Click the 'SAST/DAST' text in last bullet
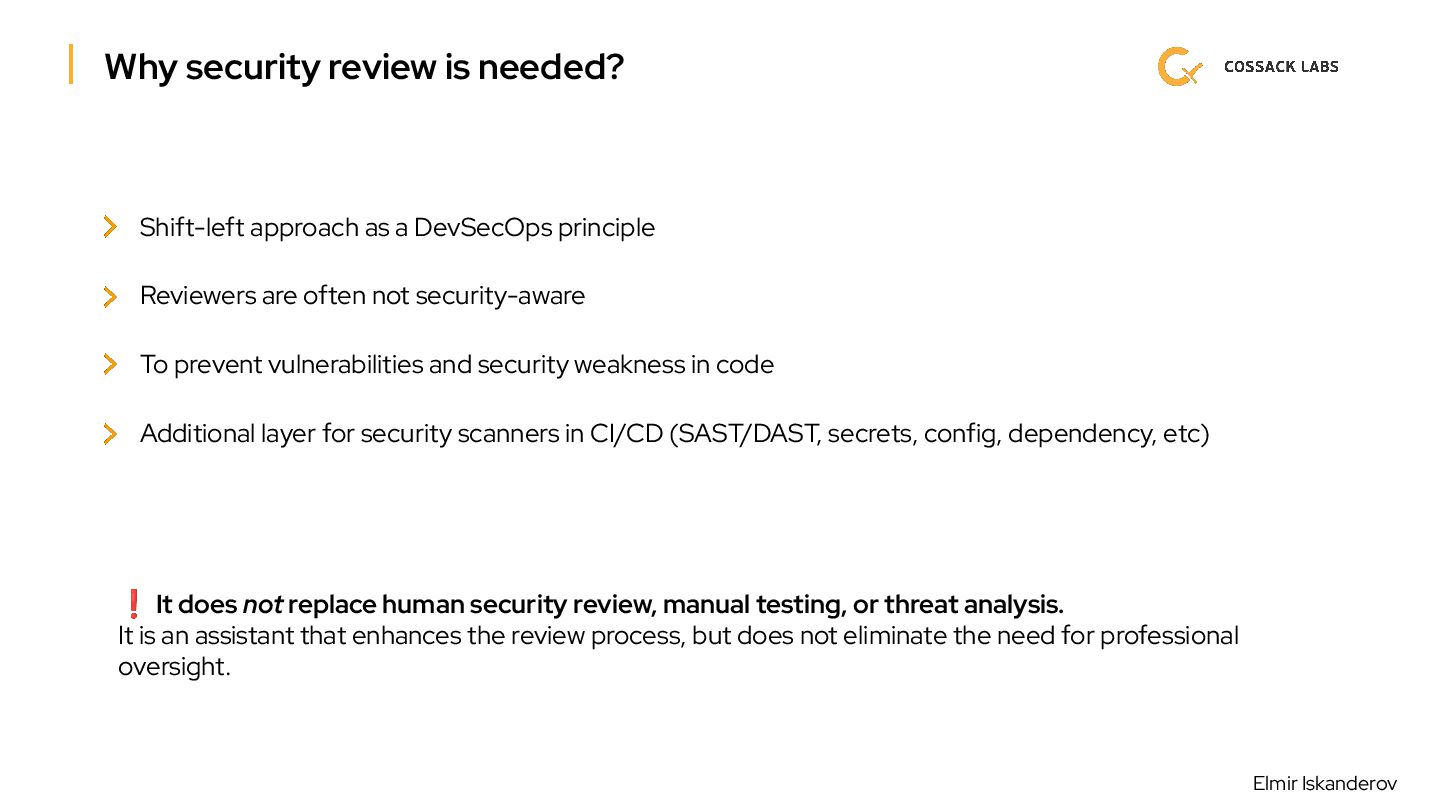This screenshot has width=1440, height=810. tap(748, 434)
